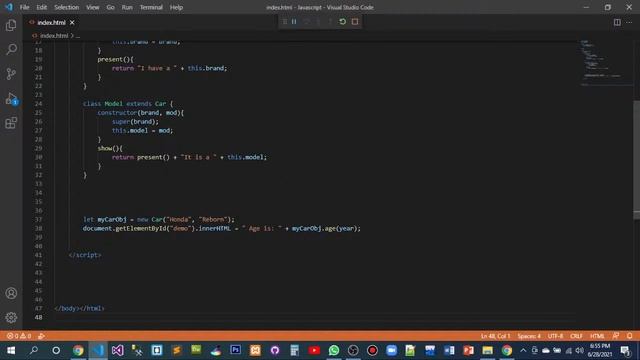Open the Selection menu

67,7
